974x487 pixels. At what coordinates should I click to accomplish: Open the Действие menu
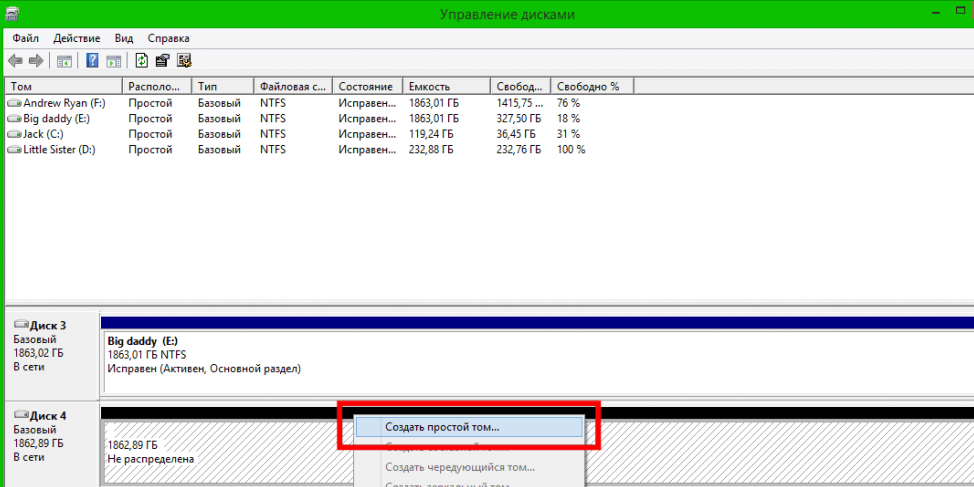(76, 37)
